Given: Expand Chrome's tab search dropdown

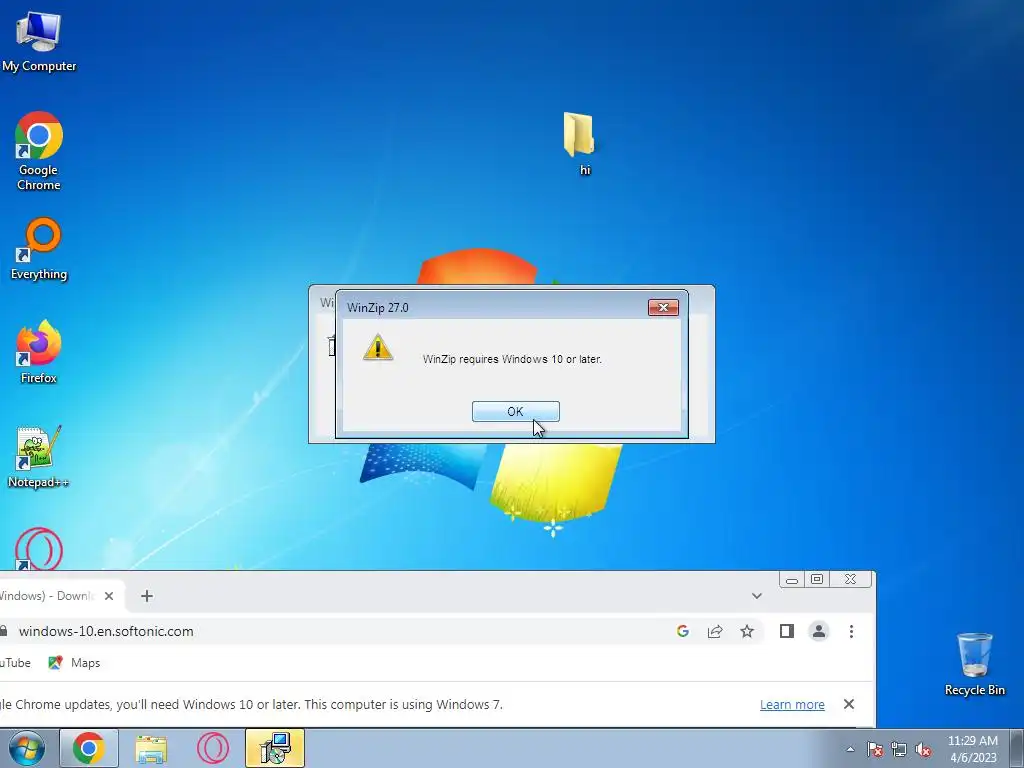Looking at the screenshot, I should (756, 596).
